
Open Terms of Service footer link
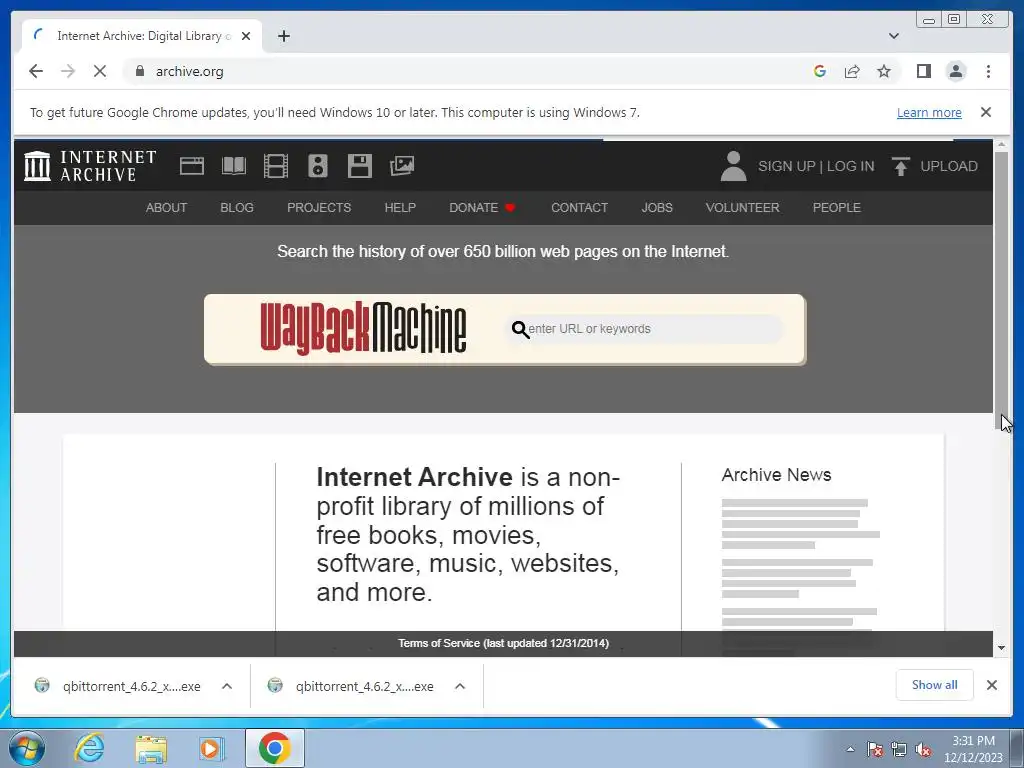click(504, 643)
